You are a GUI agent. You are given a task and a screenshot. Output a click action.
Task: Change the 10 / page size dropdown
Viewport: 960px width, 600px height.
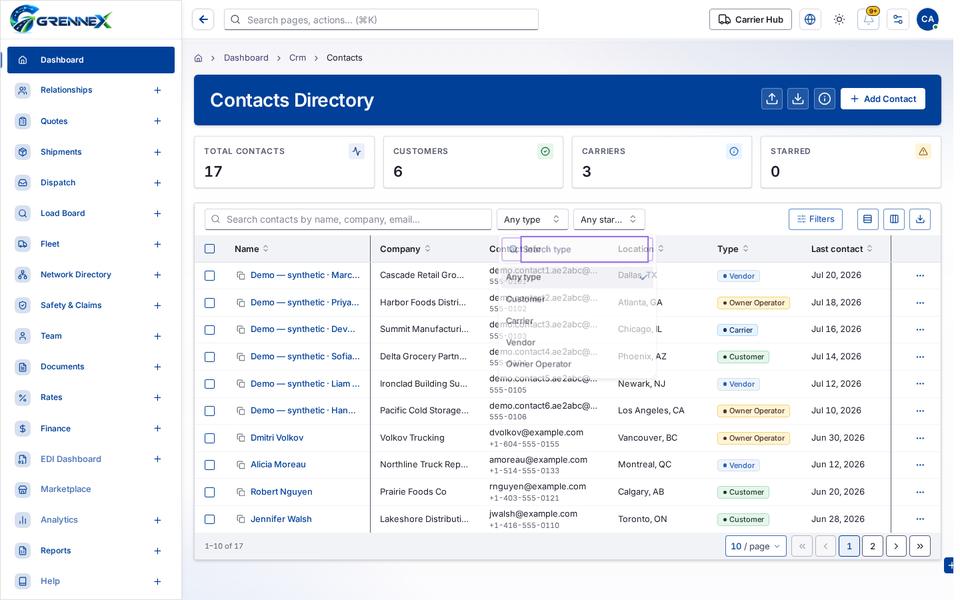coord(756,546)
